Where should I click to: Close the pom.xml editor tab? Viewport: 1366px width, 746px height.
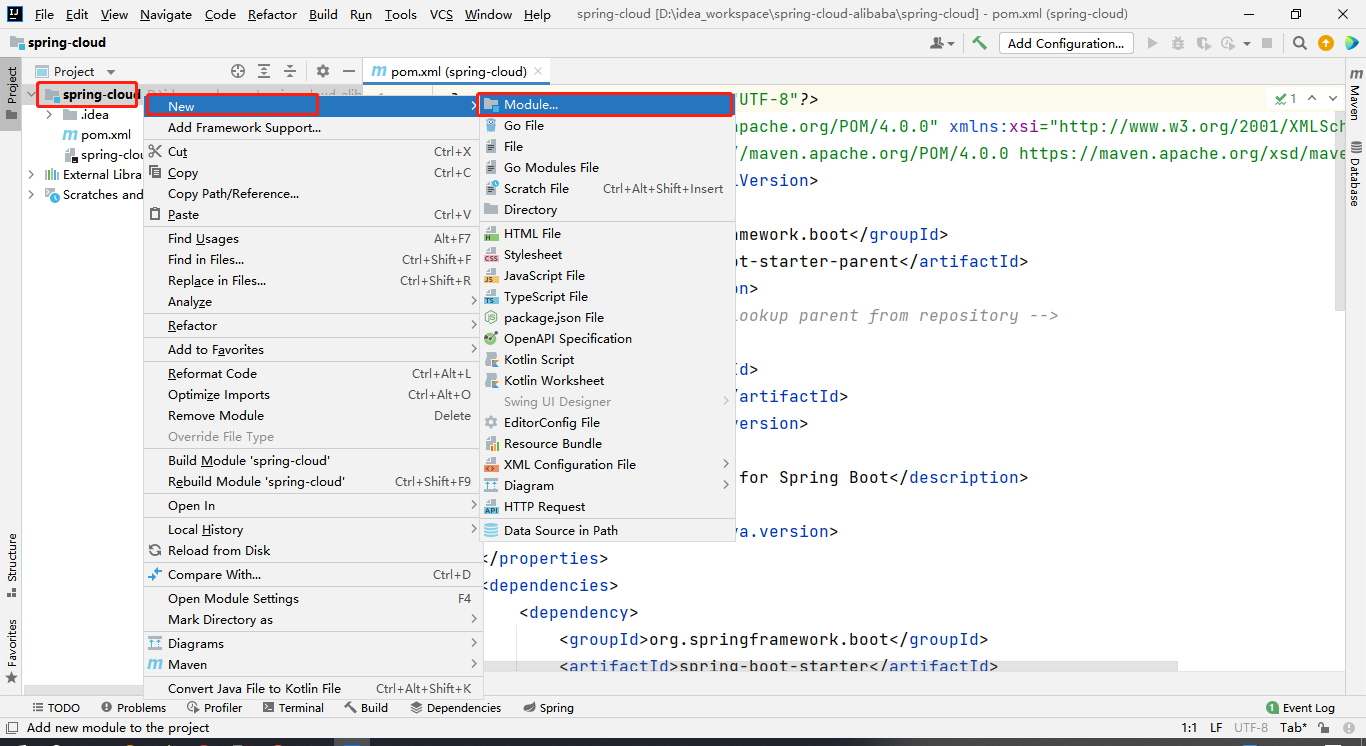pos(538,71)
